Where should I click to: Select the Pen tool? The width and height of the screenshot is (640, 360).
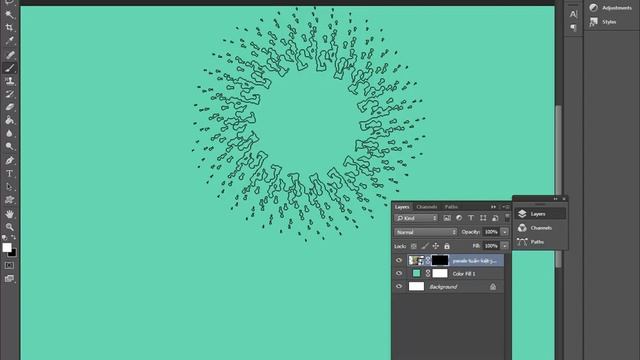coord(9,160)
